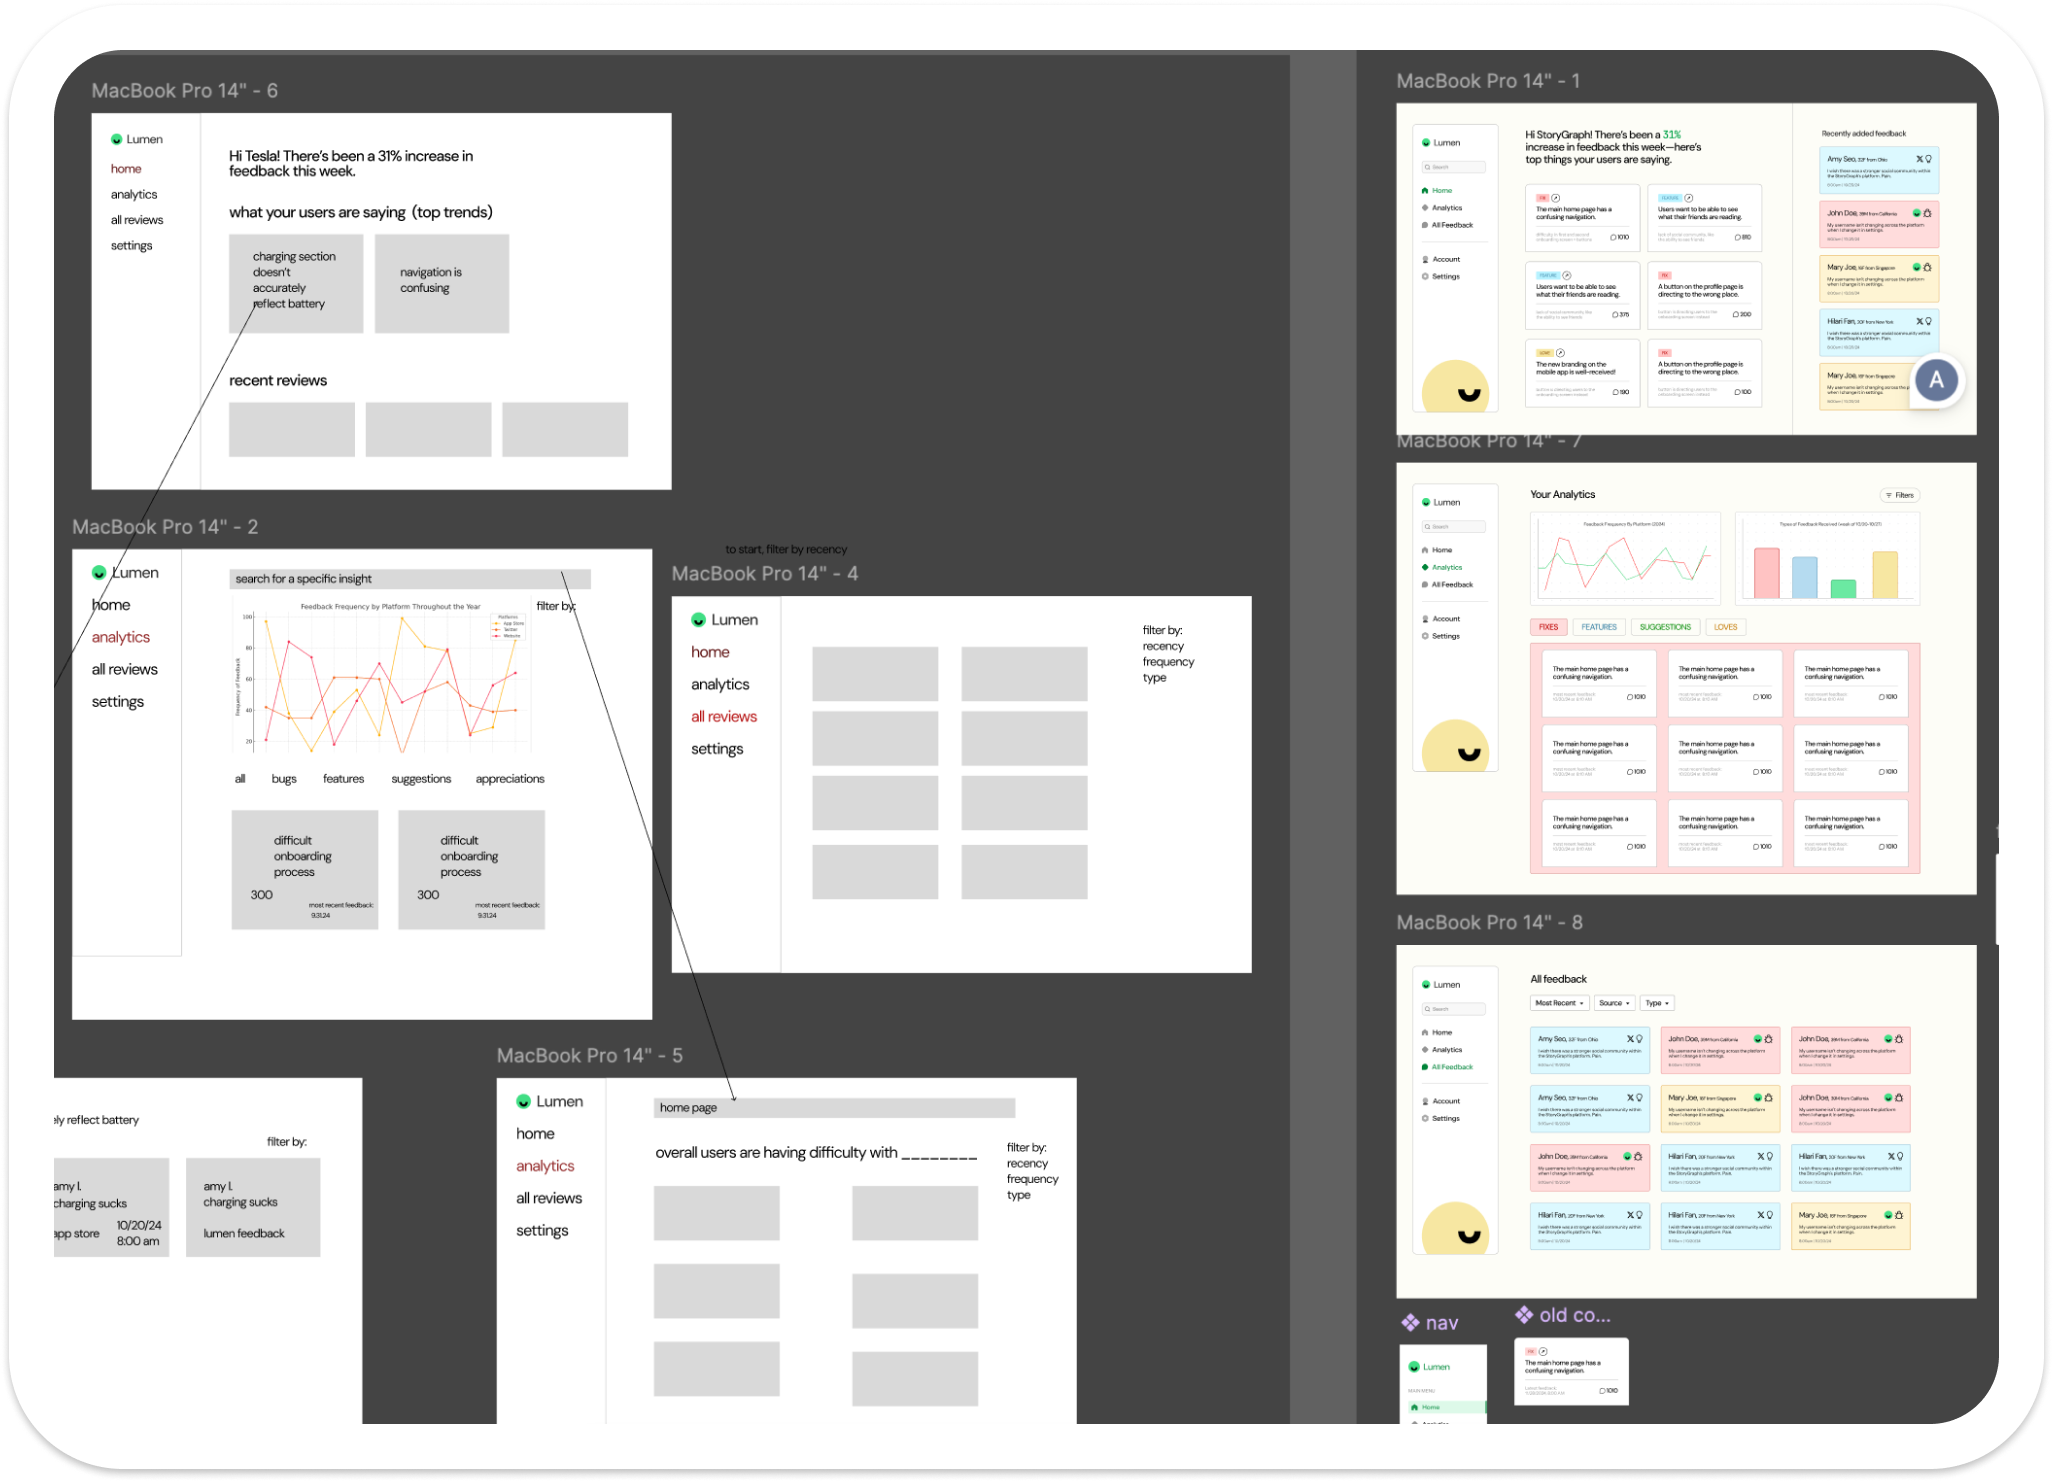Screen dimensions: 2053x1482
Task: Click Settings gear icon in the Your Analytics frame
Action: pos(1425,636)
